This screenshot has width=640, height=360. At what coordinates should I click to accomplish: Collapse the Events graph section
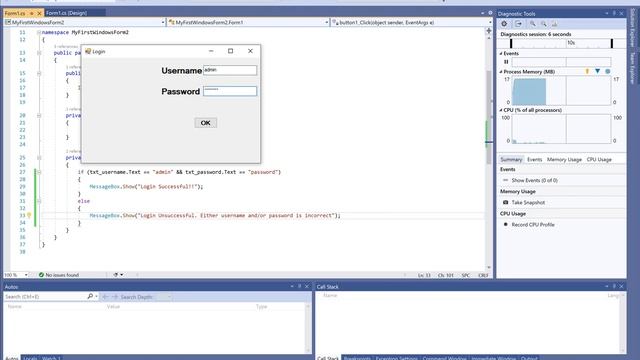[501, 53]
